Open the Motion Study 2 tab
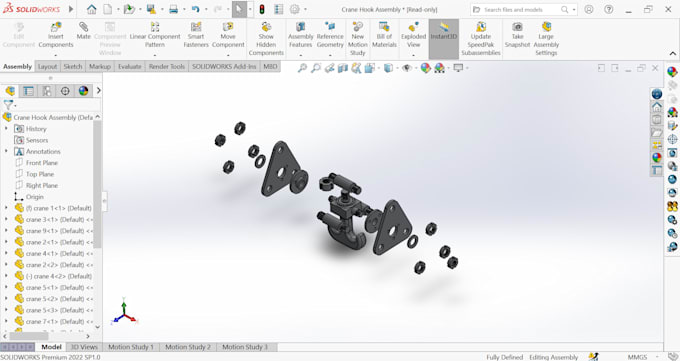The height and width of the screenshot is (361, 680). click(188, 347)
